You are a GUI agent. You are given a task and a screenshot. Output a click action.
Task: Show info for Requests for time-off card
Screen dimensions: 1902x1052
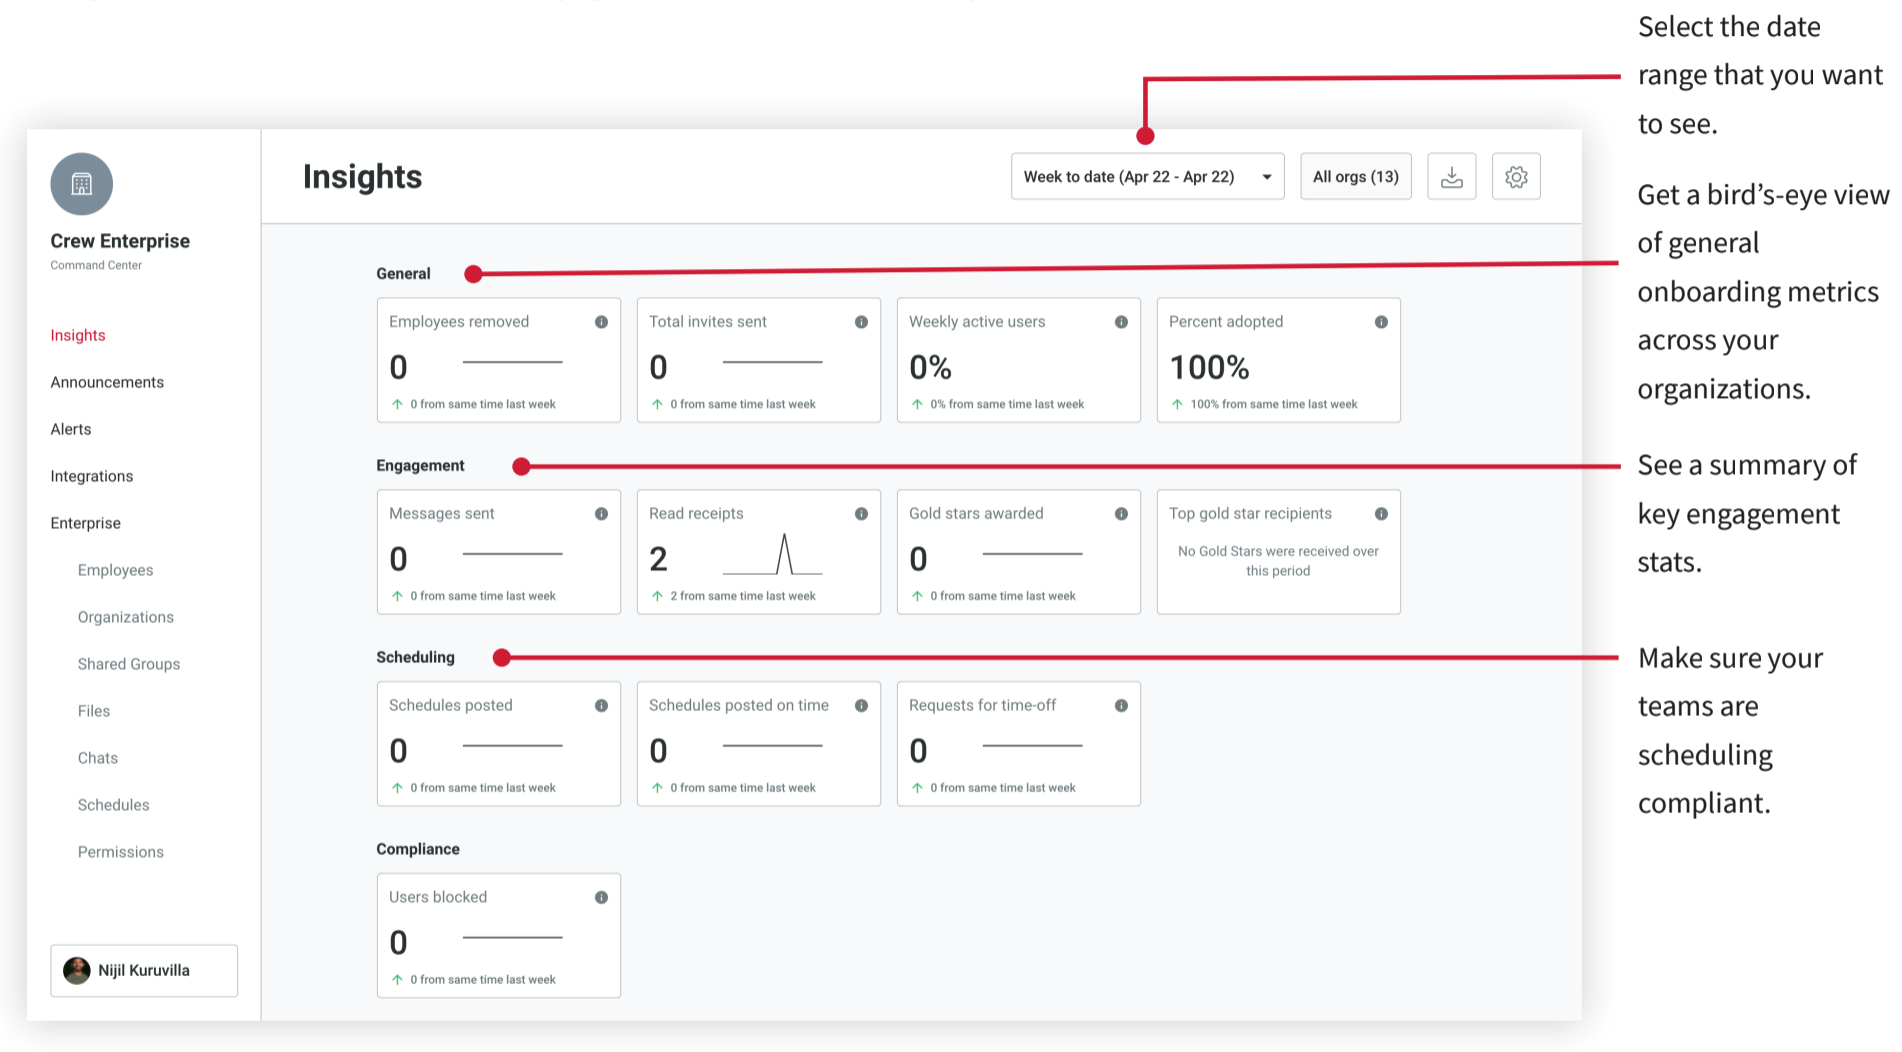(1121, 706)
